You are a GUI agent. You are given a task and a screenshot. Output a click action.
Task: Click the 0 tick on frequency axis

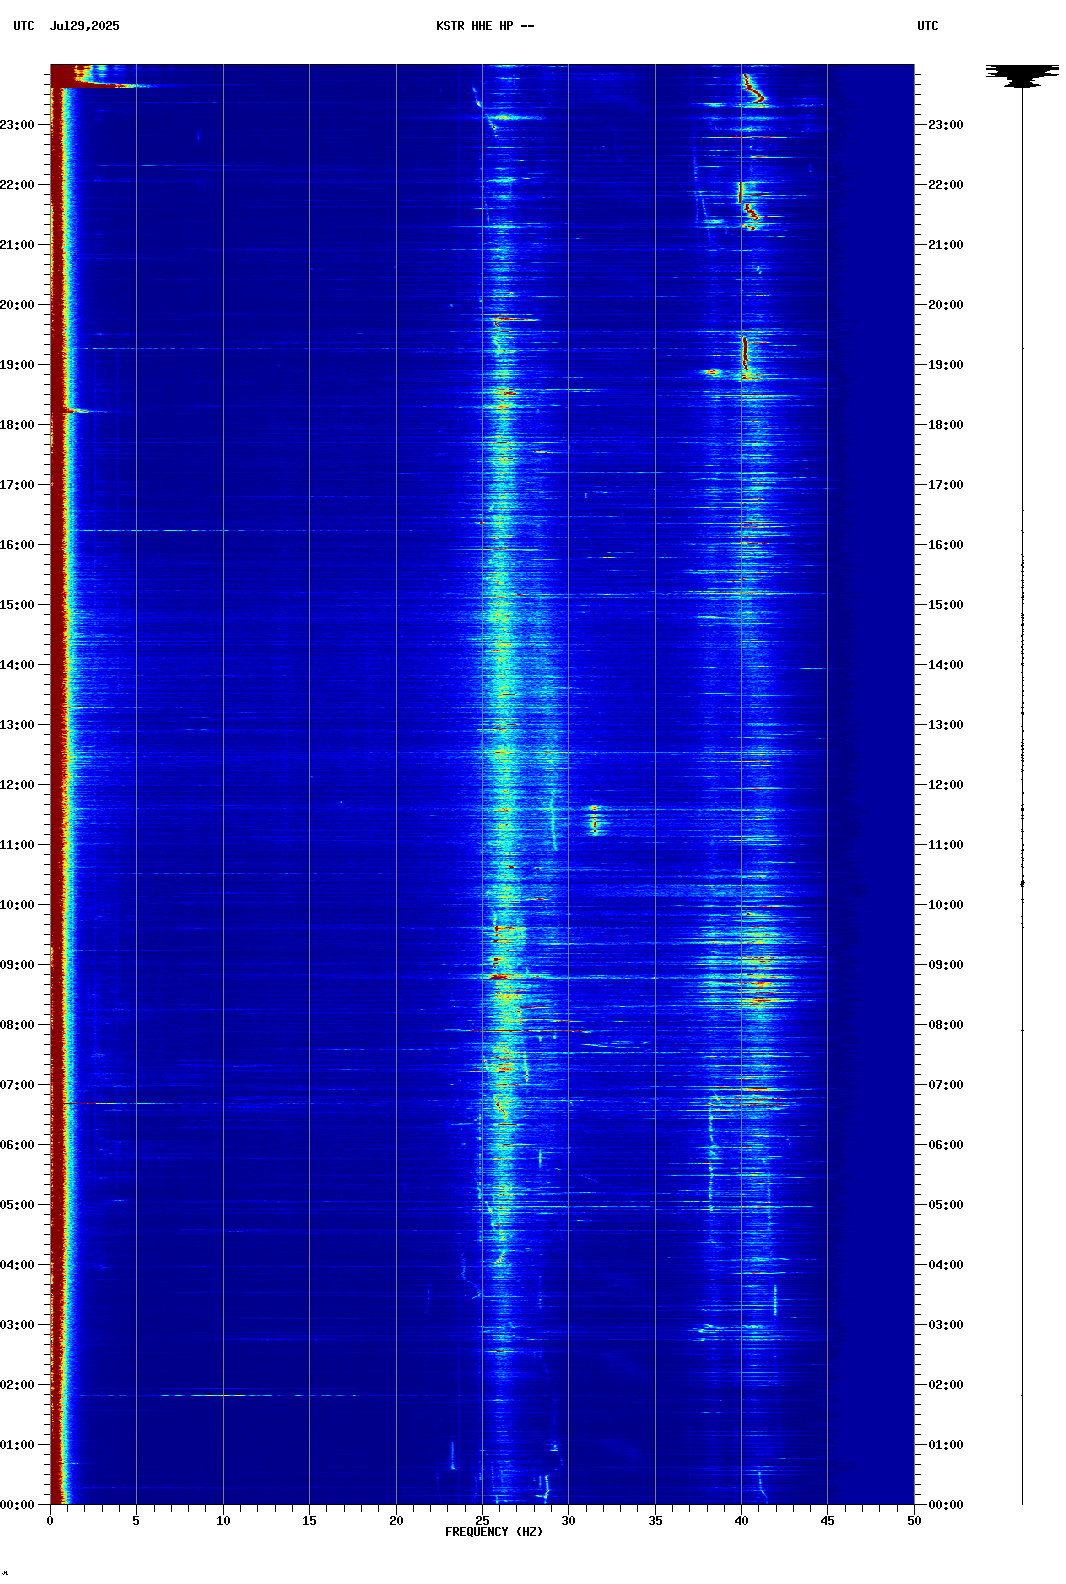(50, 1521)
